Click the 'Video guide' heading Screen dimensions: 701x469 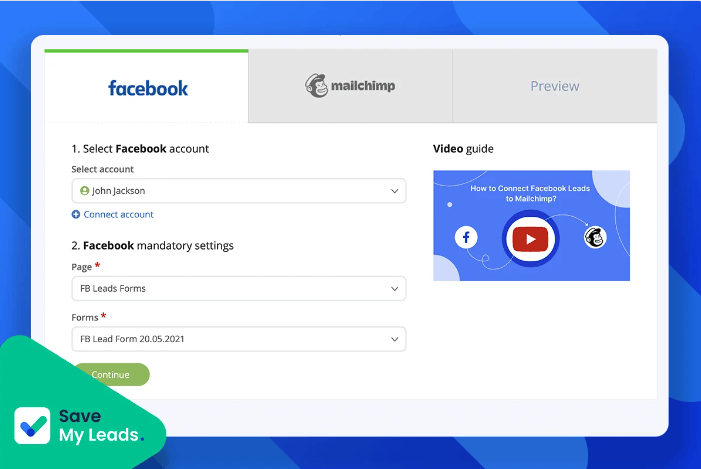click(463, 149)
